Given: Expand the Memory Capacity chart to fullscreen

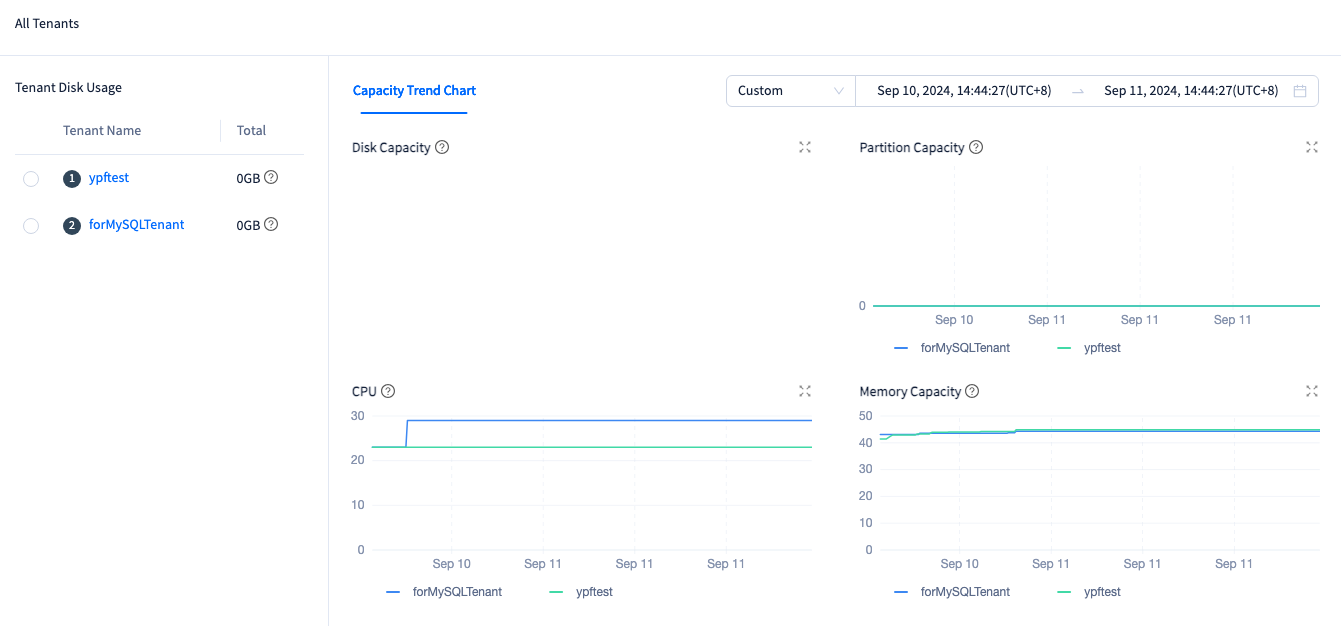Looking at the screenshot, I should point(1312,391).
